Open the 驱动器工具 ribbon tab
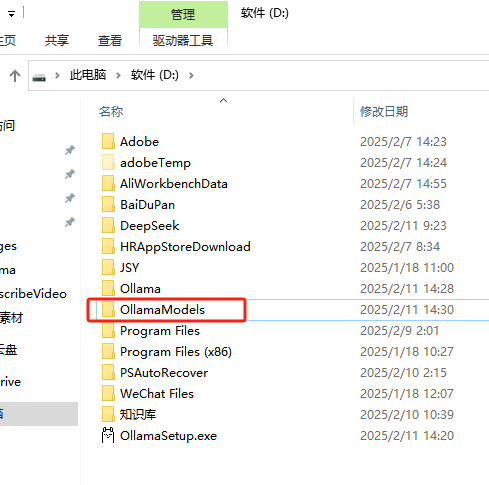The height and width of the screenshot is (485, 489). point(183,40)
